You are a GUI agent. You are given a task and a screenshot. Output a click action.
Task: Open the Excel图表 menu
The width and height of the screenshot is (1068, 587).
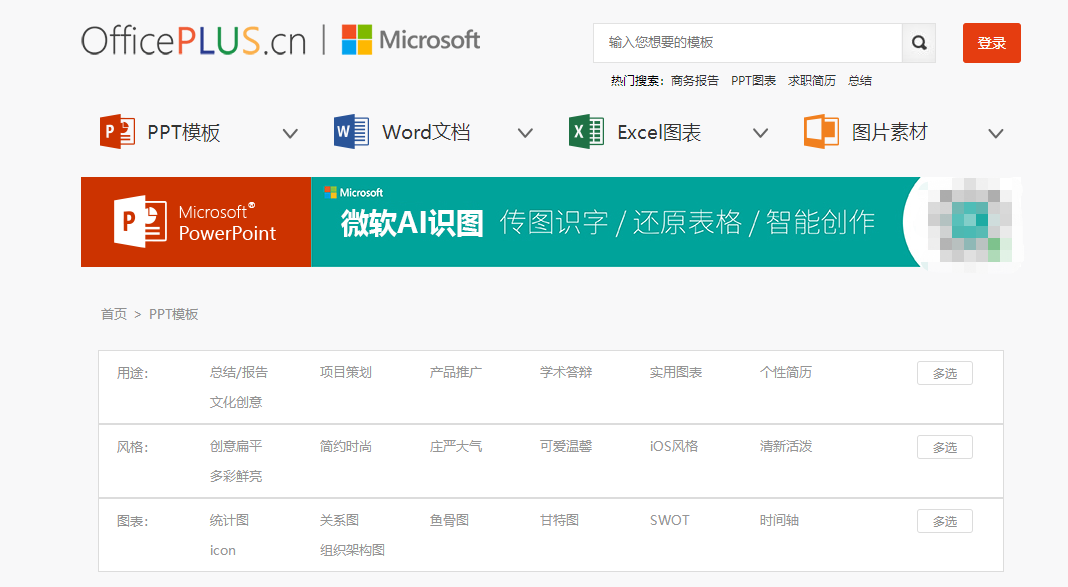pos(659,132)
